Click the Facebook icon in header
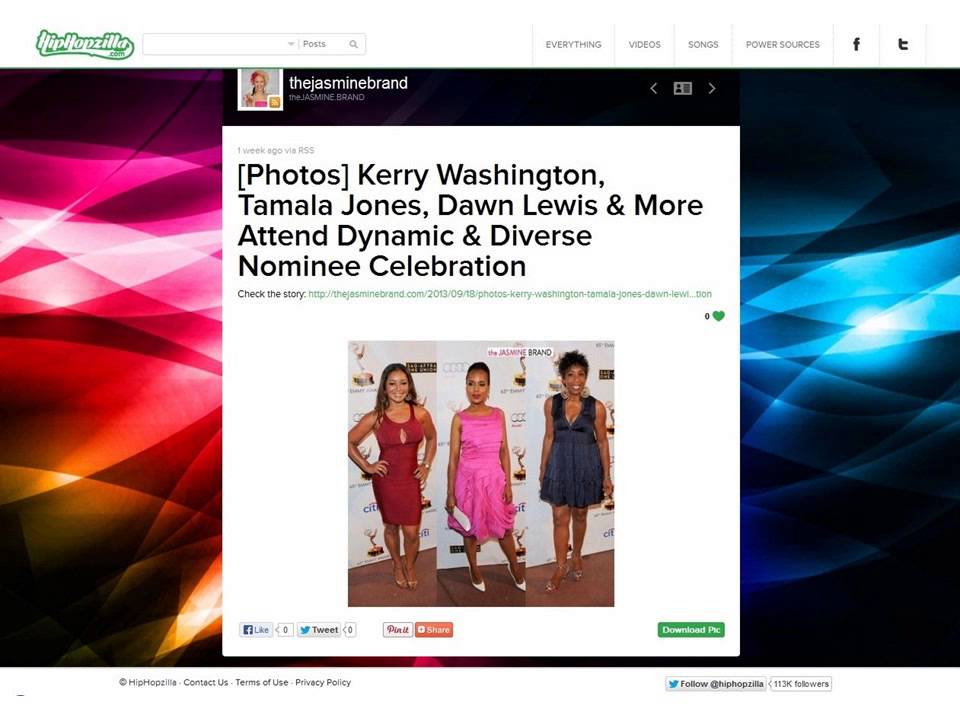960x720 pixels. (857, 44)
